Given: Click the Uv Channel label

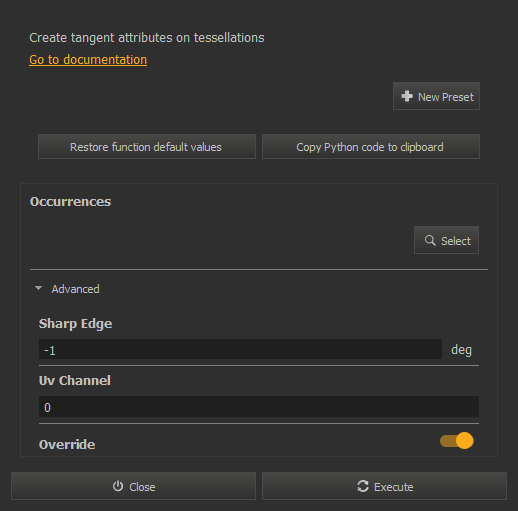Looking at the screenshot, I should (x=75, y=381).
